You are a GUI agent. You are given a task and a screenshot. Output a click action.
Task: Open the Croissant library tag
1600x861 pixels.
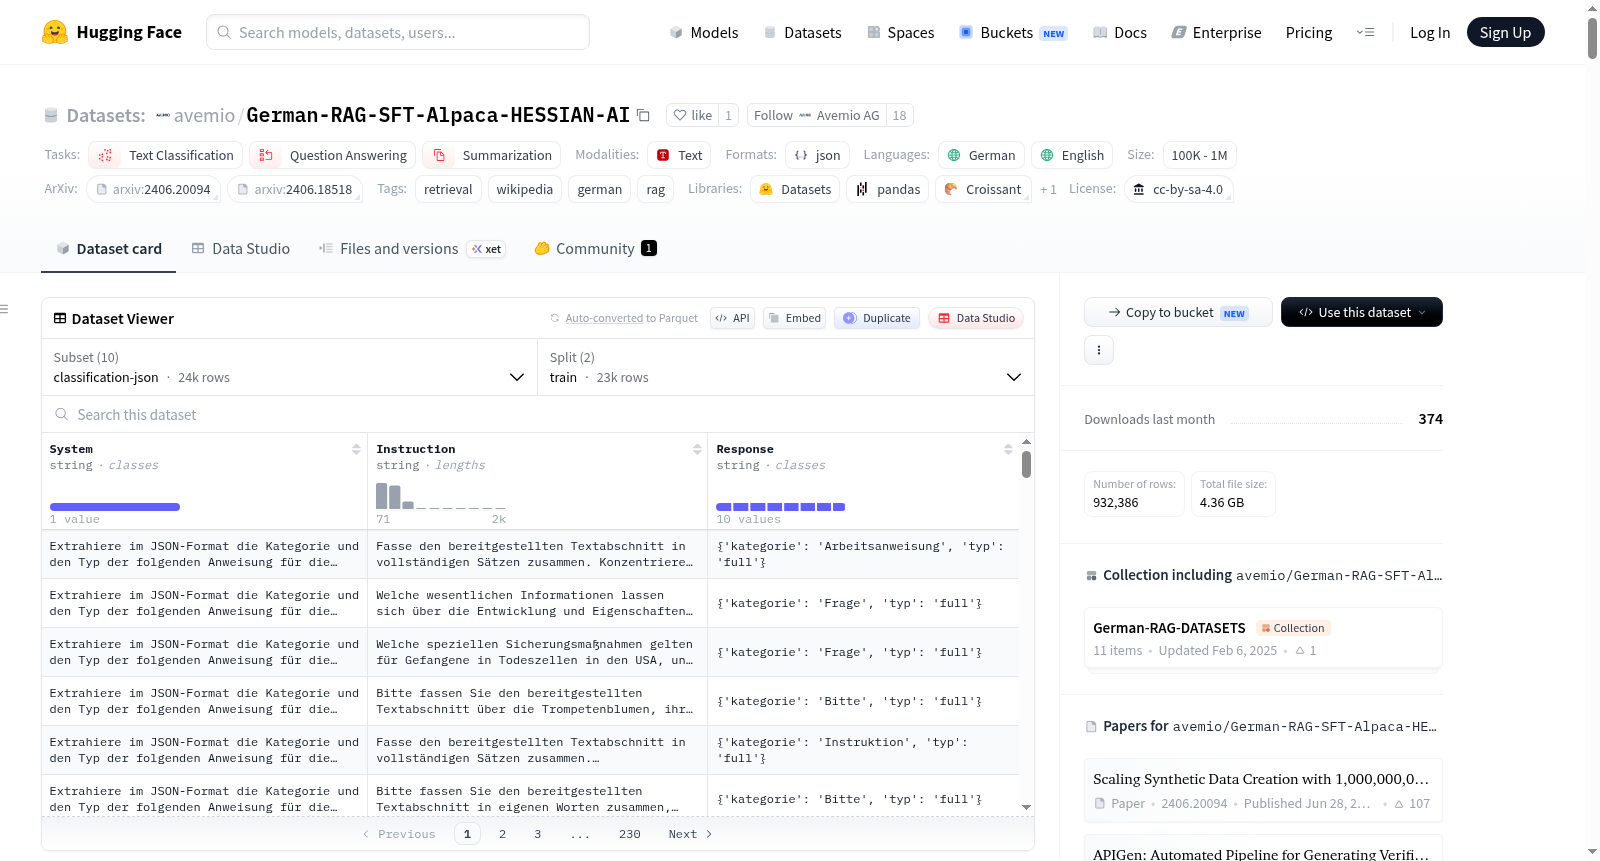point(983,189)
